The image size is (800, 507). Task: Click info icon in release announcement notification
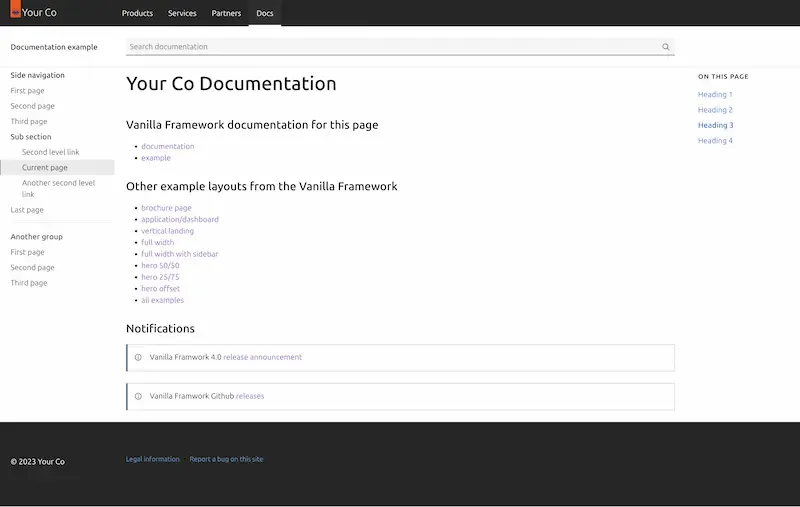pyautogui.click(x=139, y=357)
